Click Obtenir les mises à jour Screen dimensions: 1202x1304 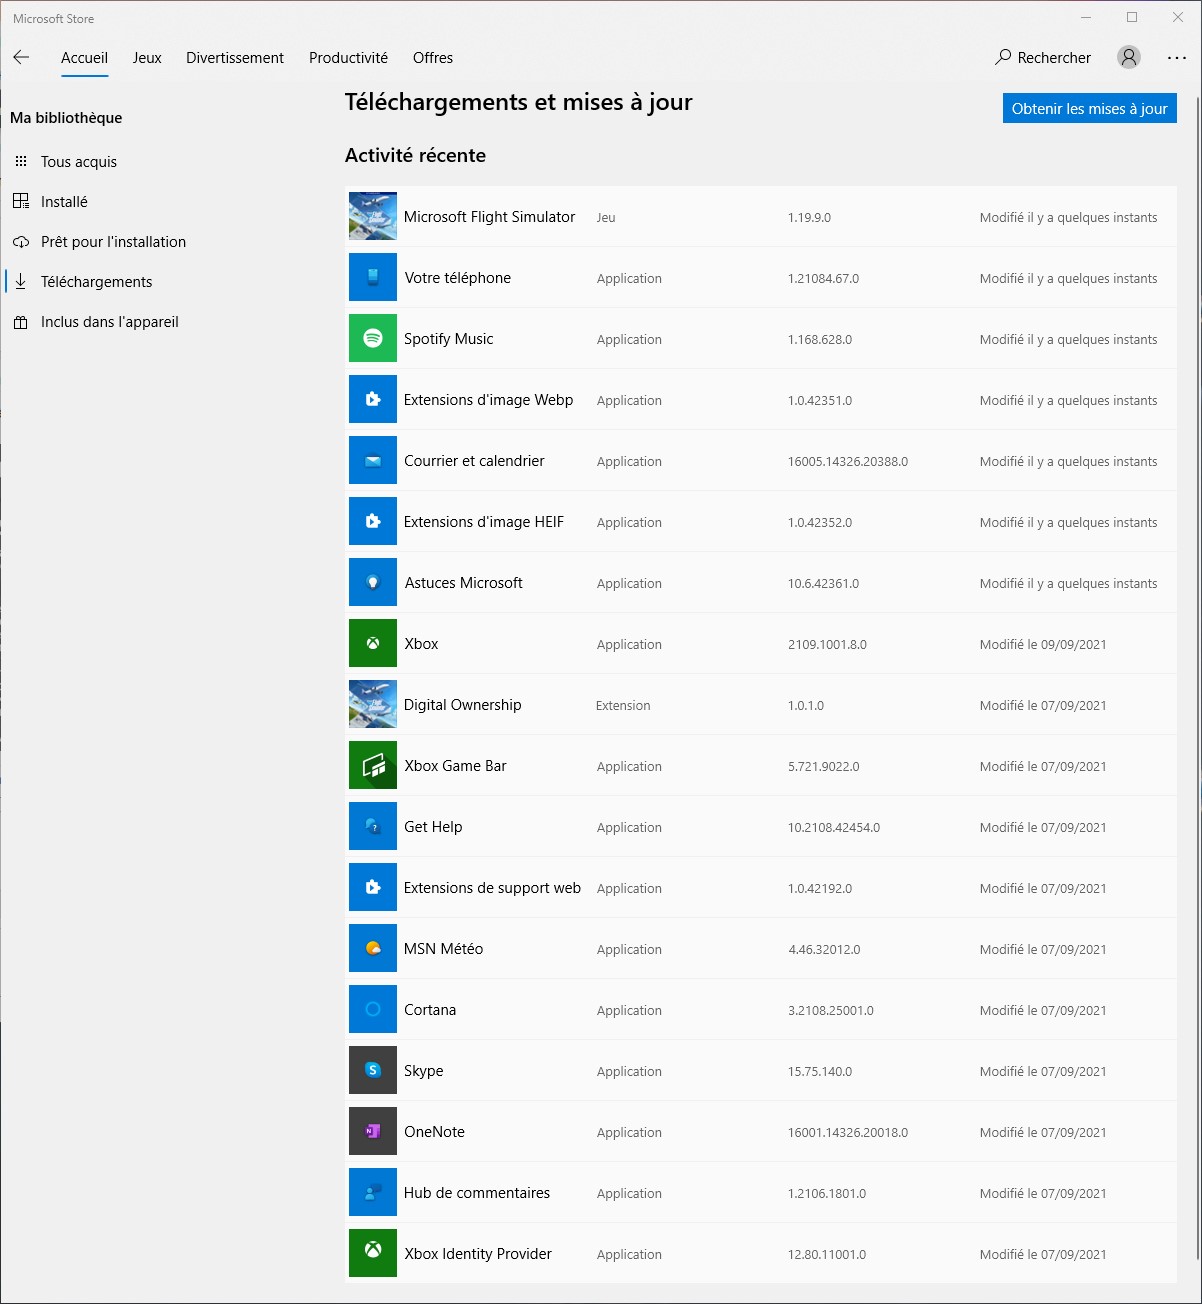tap(1089, 108)
